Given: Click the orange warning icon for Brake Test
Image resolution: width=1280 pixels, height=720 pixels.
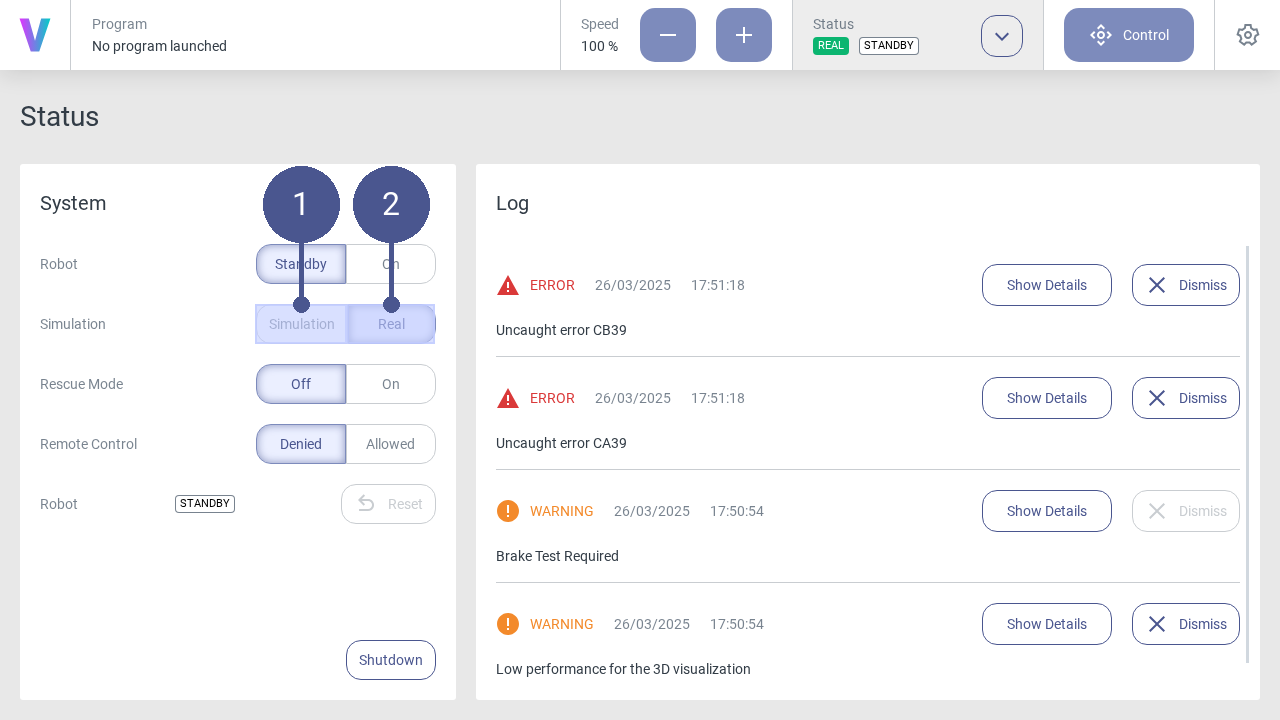Looking at the screenshot, I should click(x=508, y=511).
